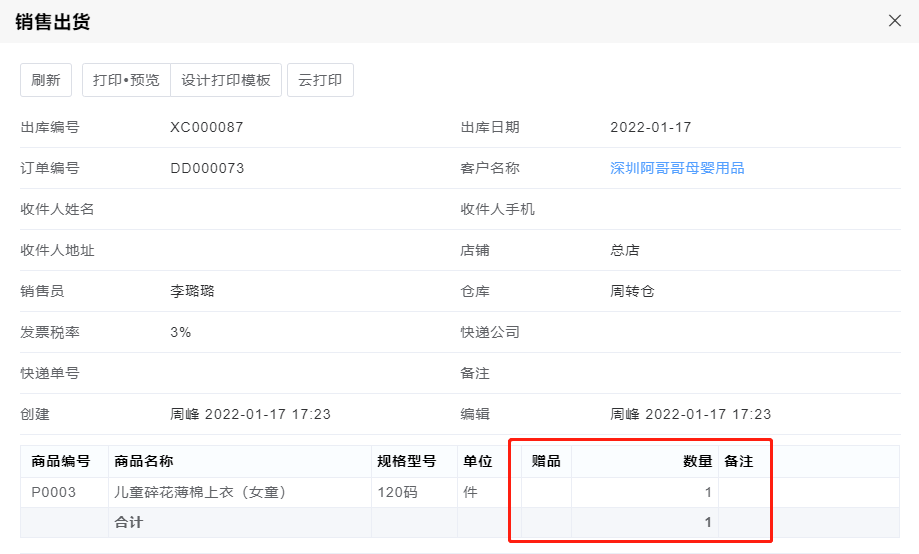Select product code cell P0003
The image size is (919, 554).
click(x=53, y=492)
